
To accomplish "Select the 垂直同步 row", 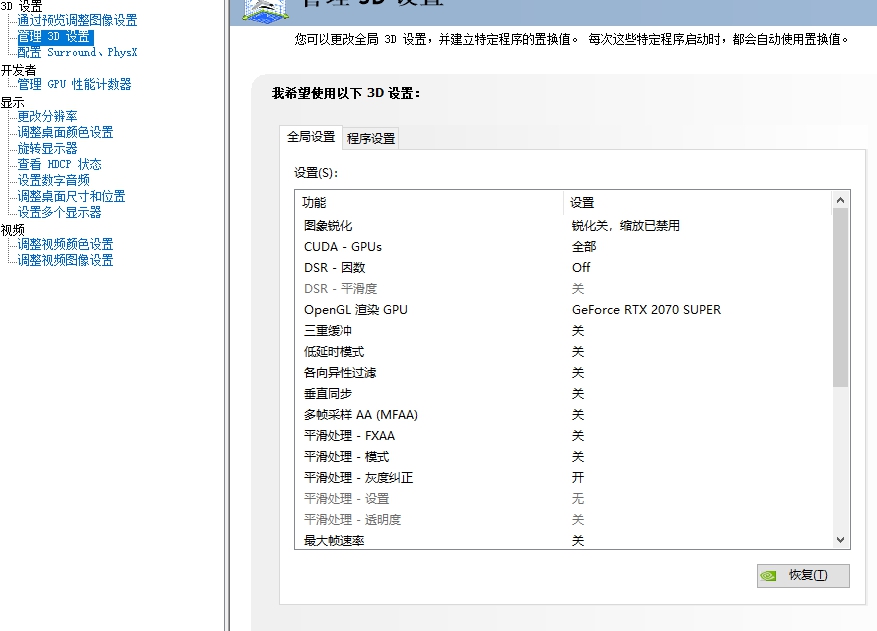I will click(564, 394).
